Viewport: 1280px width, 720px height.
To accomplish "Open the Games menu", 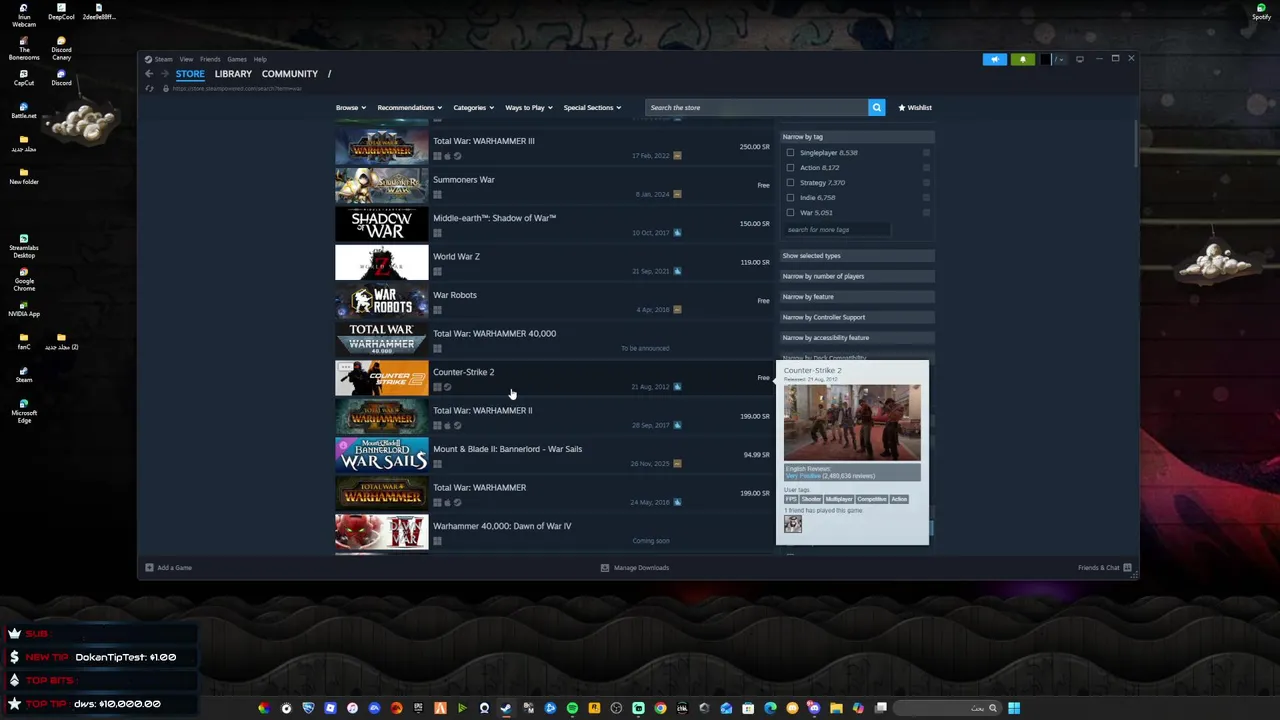I will 237,59.
